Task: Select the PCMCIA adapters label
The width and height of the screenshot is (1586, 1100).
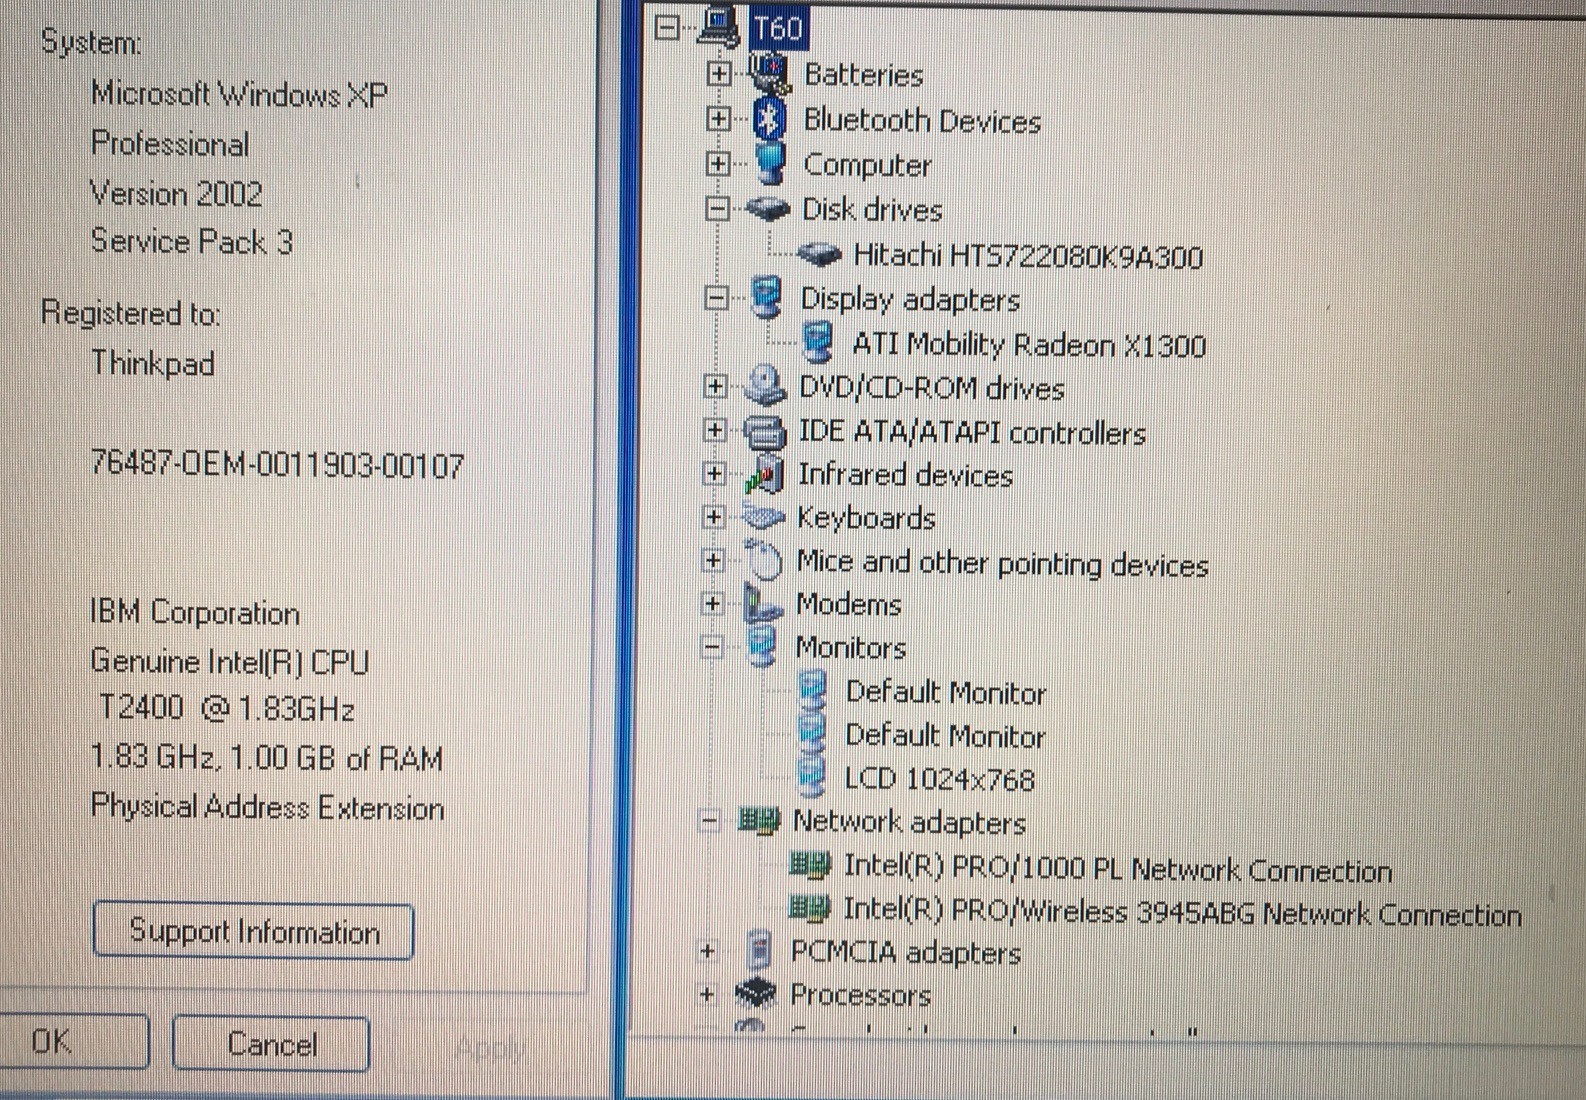Action: pyautogui.click(x=906, y=952)
